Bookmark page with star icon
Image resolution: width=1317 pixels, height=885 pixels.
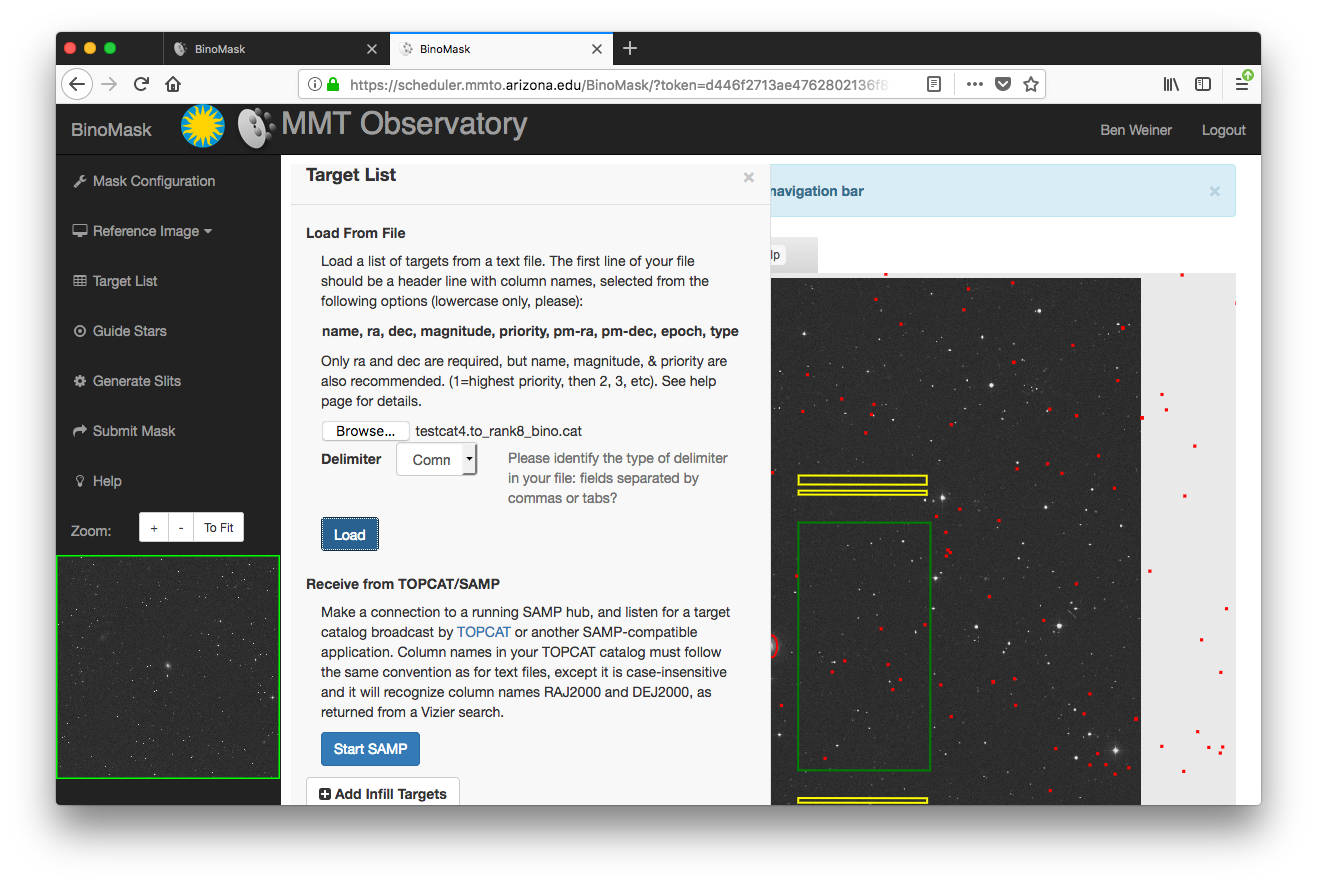pyautogui.click(x=1031, y=84)
